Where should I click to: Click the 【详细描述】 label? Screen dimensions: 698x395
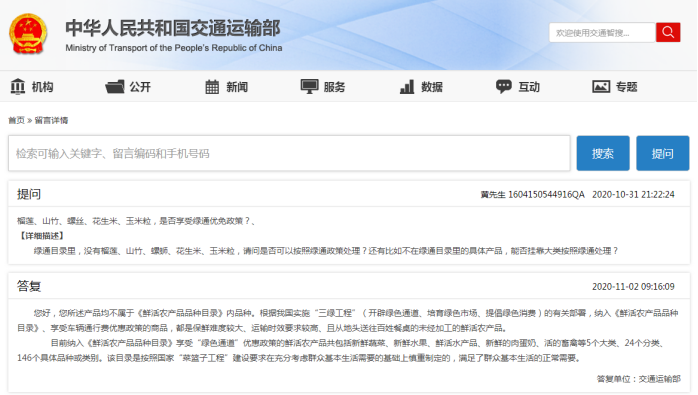(42, 236)
